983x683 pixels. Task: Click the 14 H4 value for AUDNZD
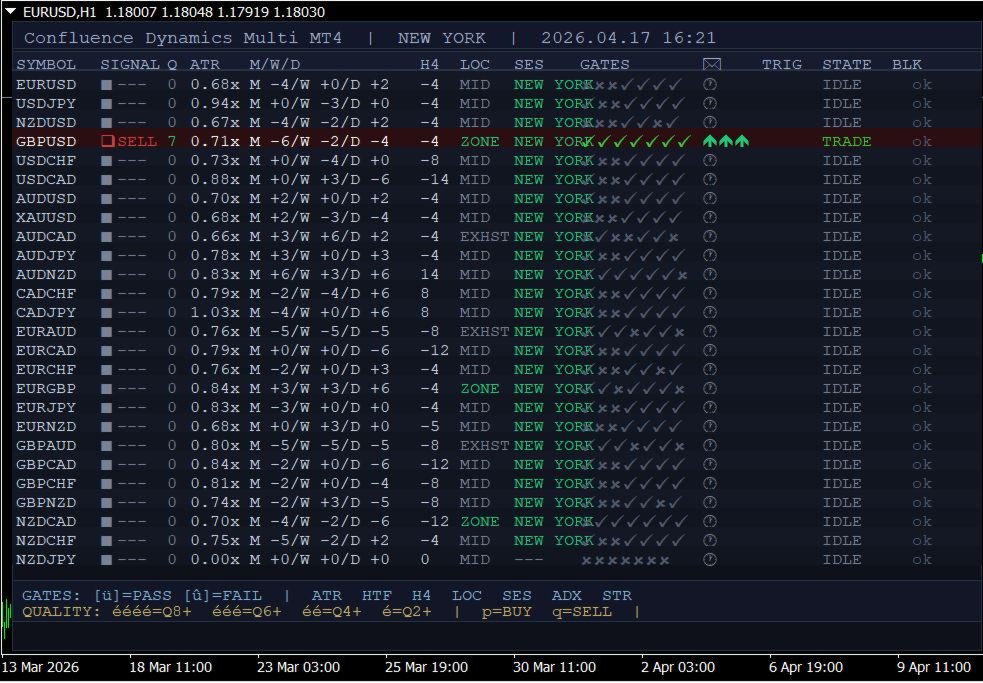coord(429,275)
